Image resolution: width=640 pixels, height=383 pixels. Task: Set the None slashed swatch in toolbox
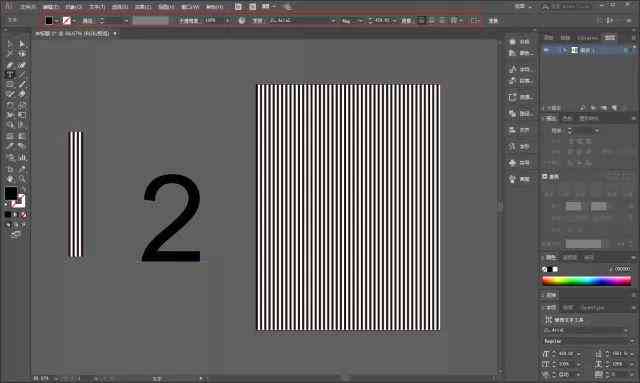[x=24, y=215]
